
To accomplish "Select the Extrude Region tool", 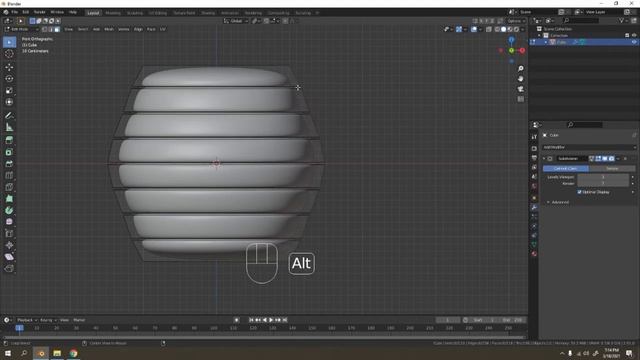I will point(9,140).
